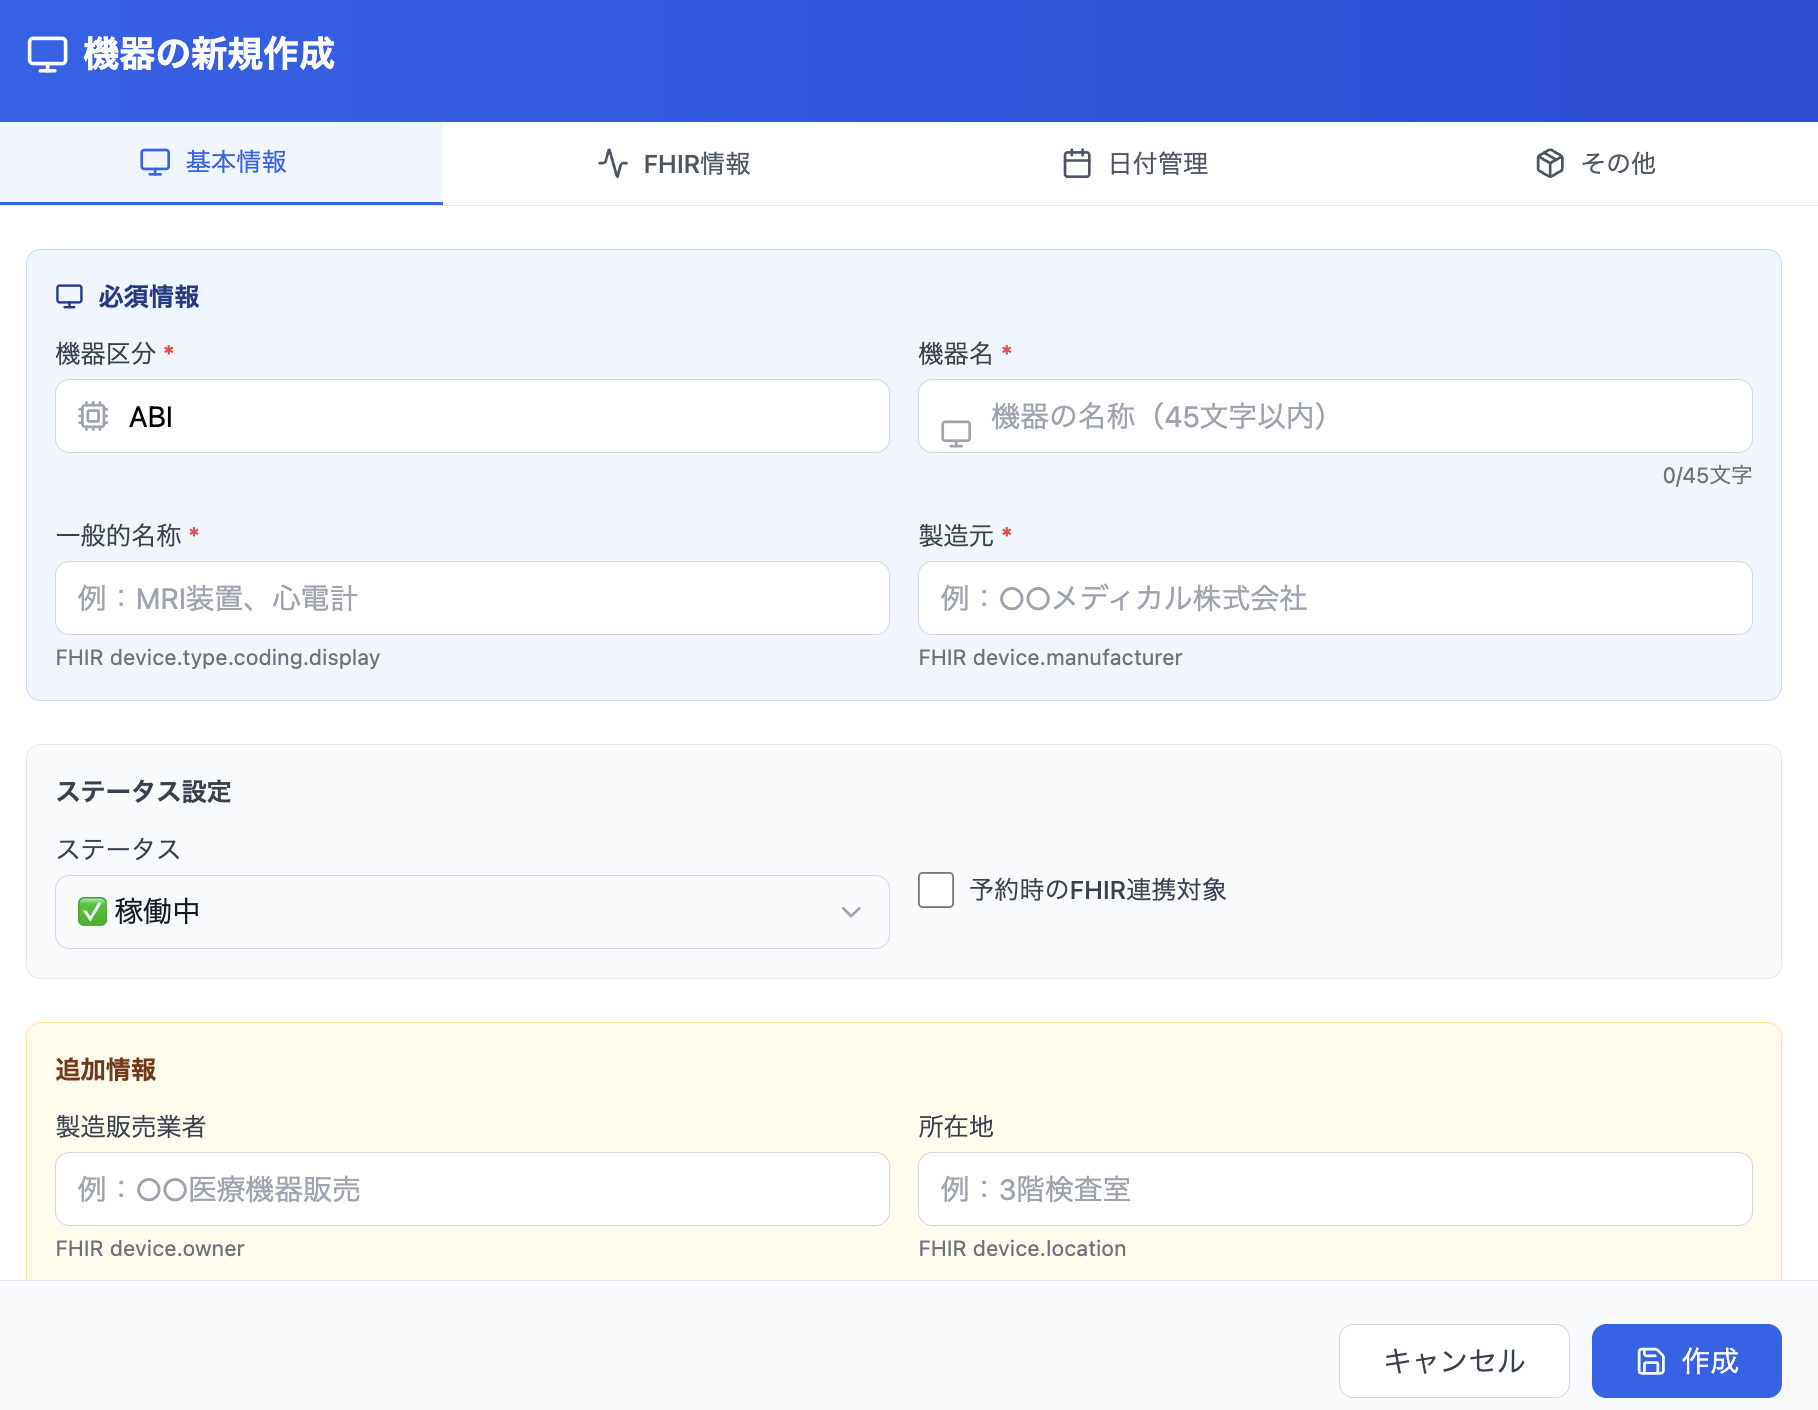Focus the 一般的名称 input field
Image resolution: width=1818 pixels, height=1410 pixels.
click(472, 598)
